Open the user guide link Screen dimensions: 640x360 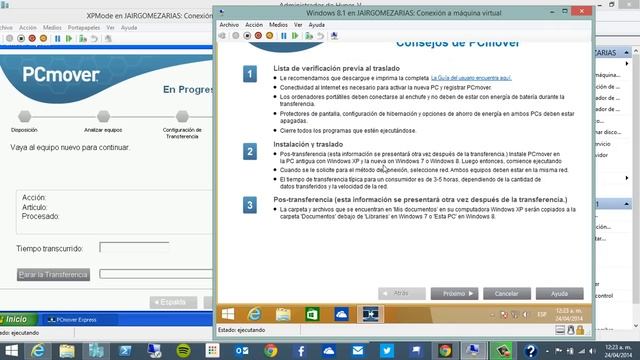click(x=471, y=78)
